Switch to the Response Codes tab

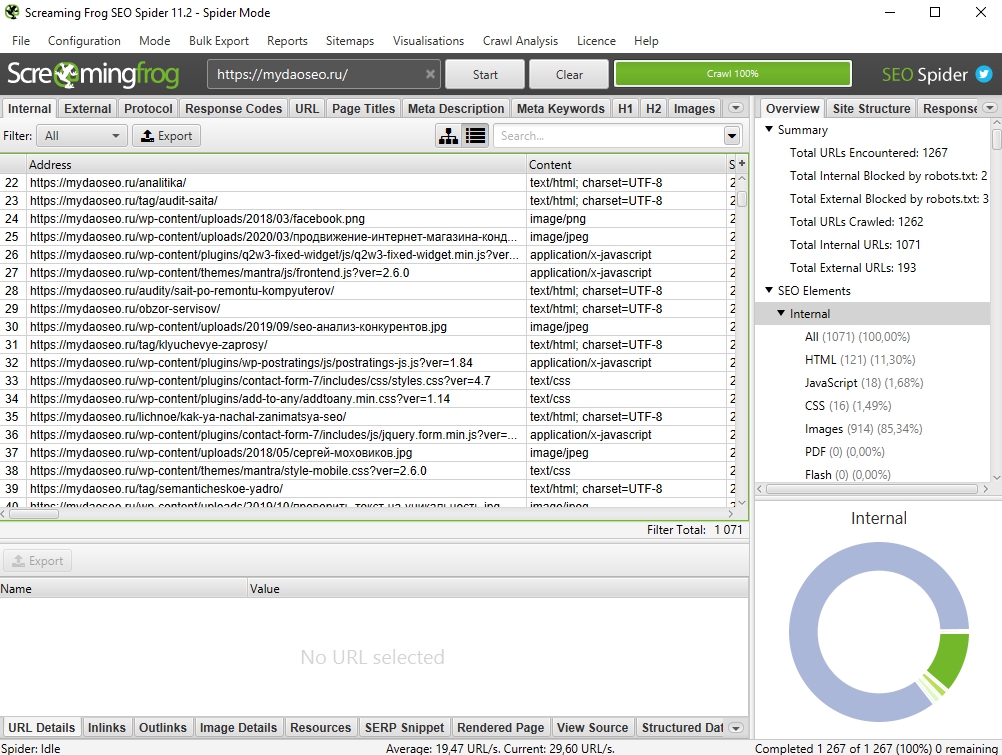coord(233,108)
